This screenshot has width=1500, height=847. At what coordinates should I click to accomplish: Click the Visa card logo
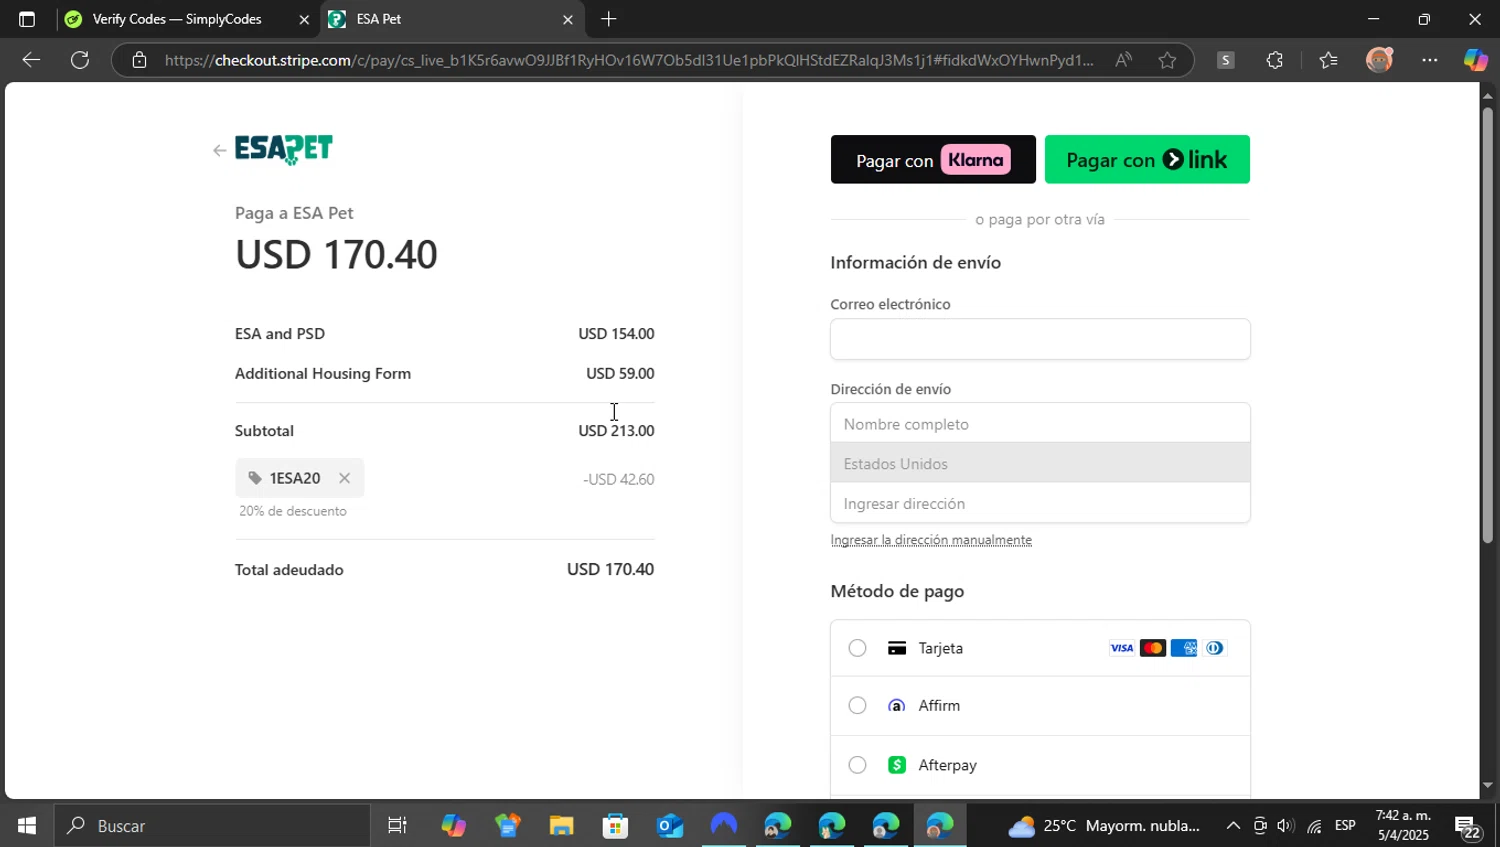(x=1122, y=648)
